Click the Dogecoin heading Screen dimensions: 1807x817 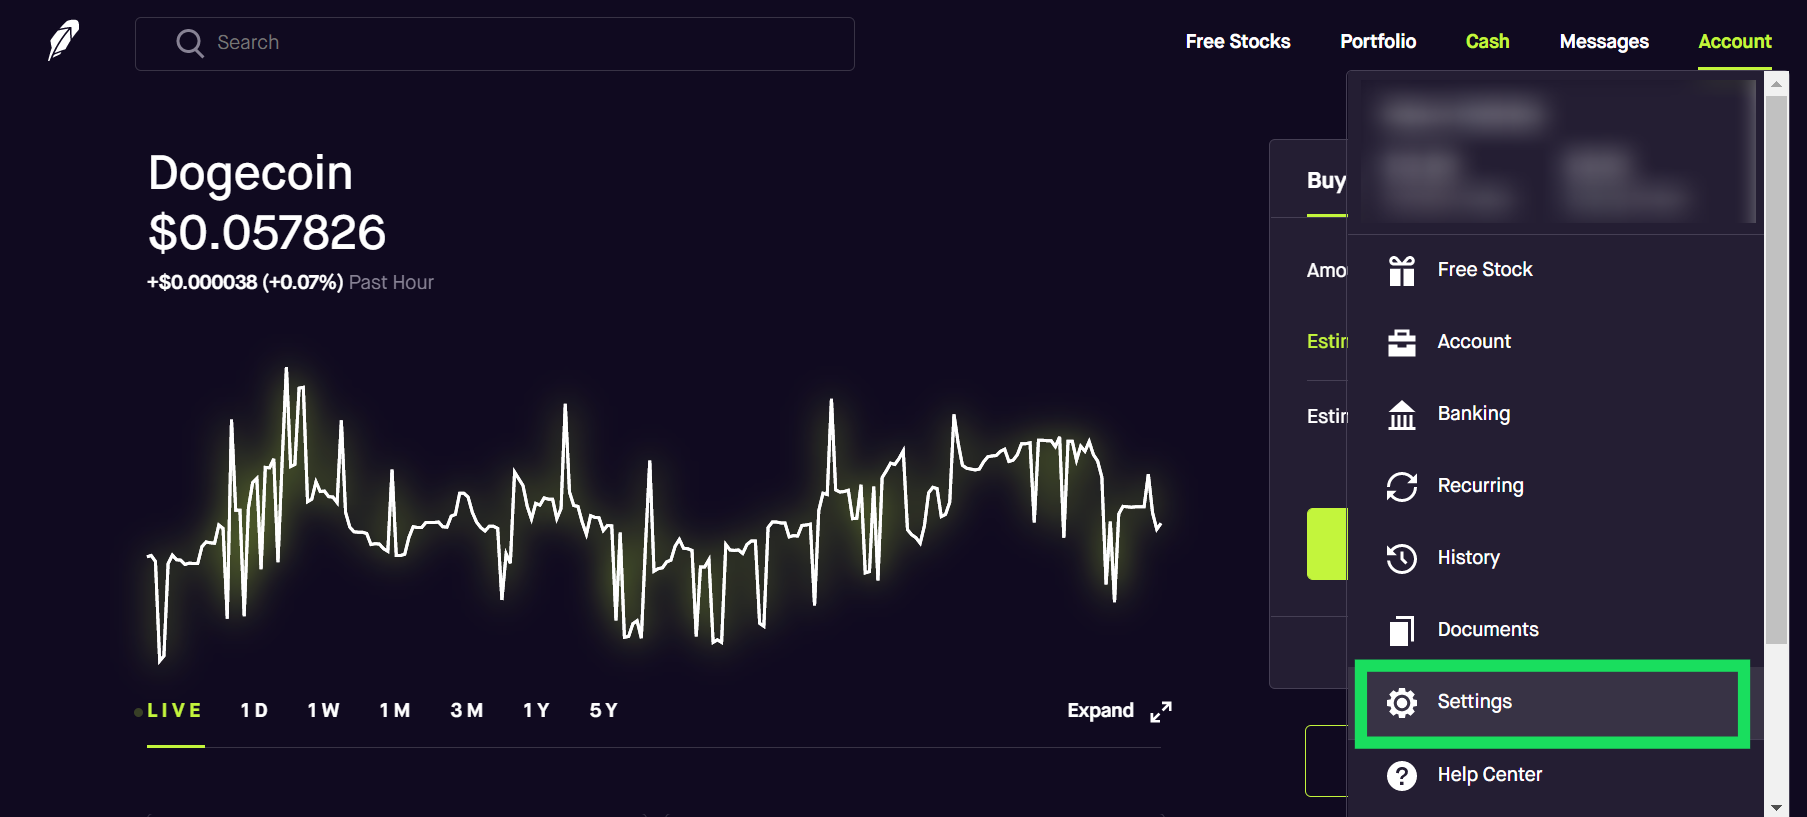coord(250,173)
